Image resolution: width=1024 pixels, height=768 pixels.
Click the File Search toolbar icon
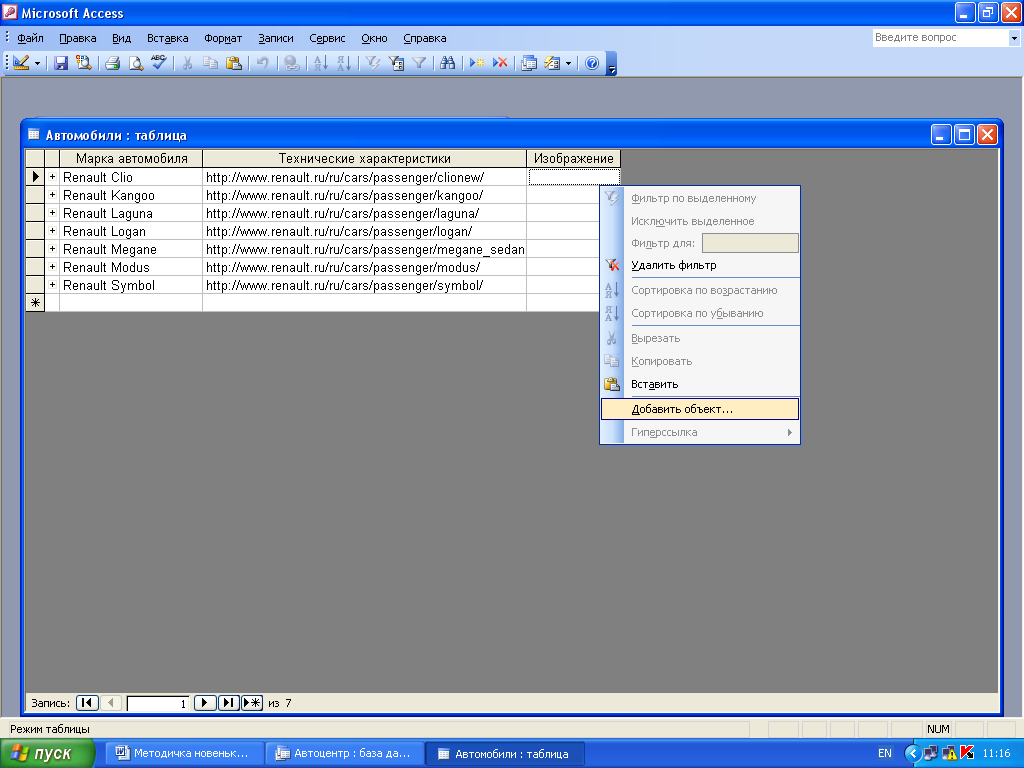[84, 63]
